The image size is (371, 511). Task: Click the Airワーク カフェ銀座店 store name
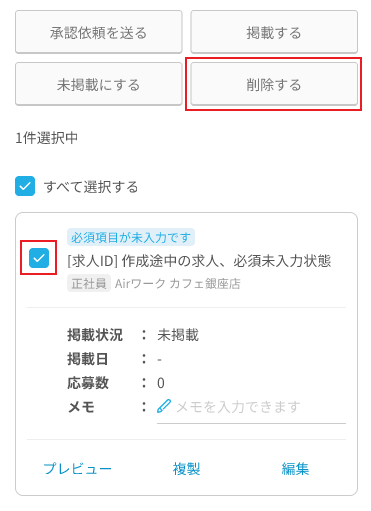tap(178, 284)
